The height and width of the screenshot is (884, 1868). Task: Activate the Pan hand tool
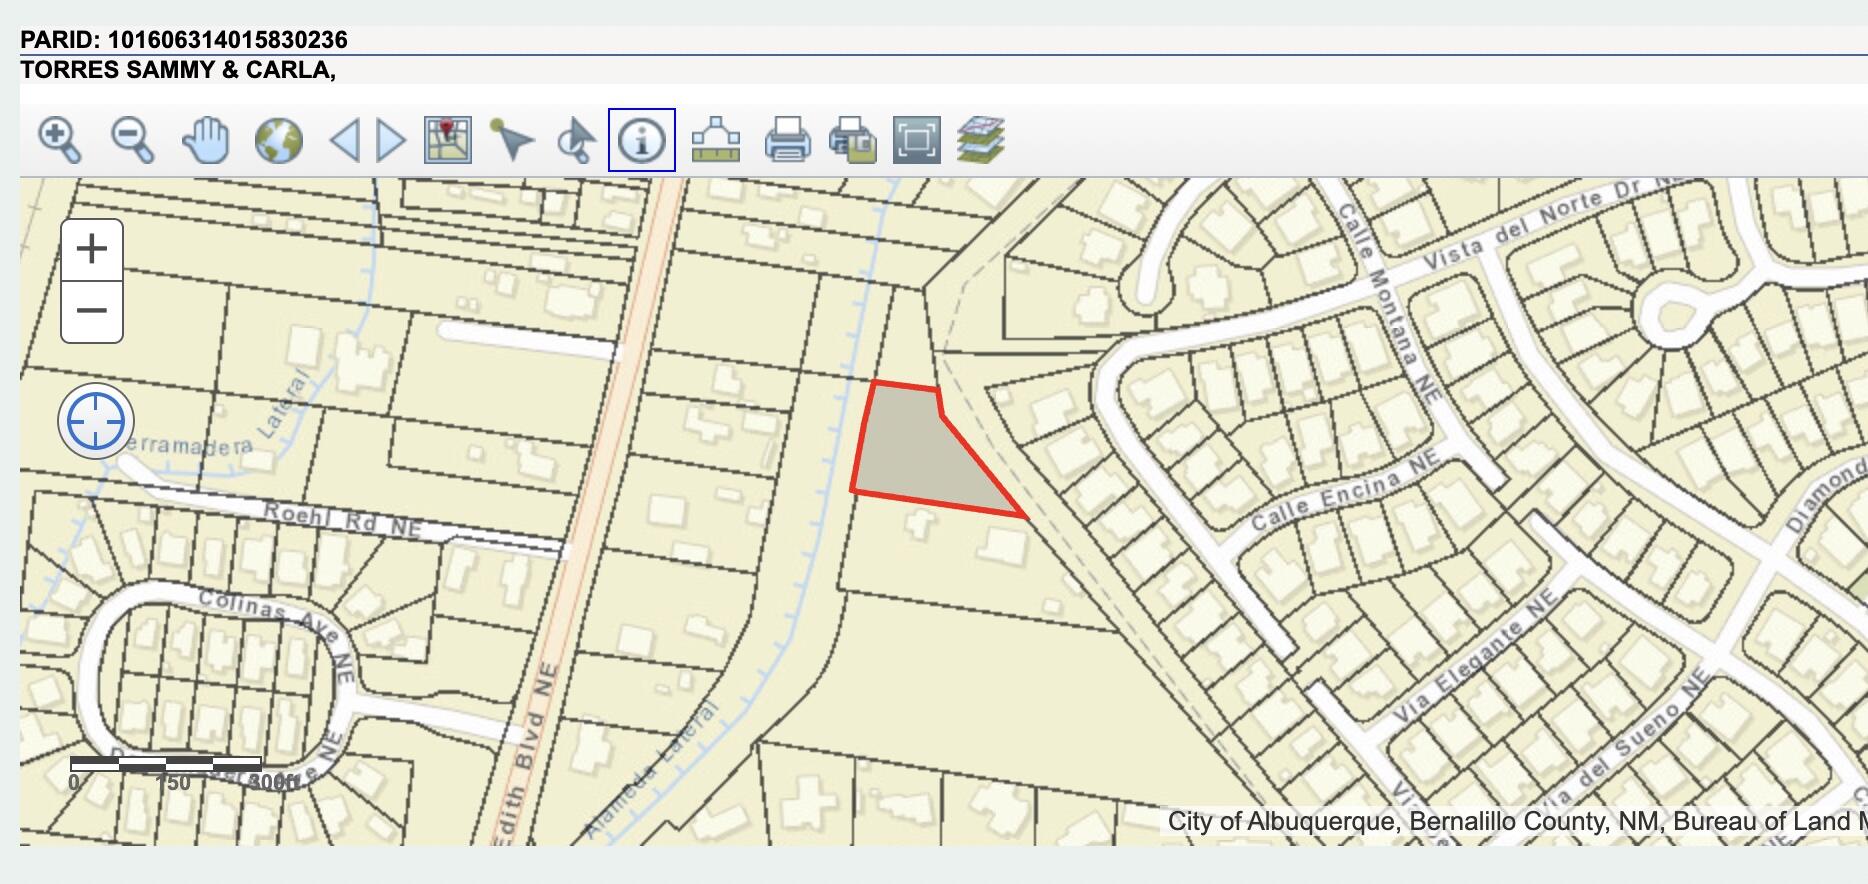pyautogui.click(x=206, y=140)
